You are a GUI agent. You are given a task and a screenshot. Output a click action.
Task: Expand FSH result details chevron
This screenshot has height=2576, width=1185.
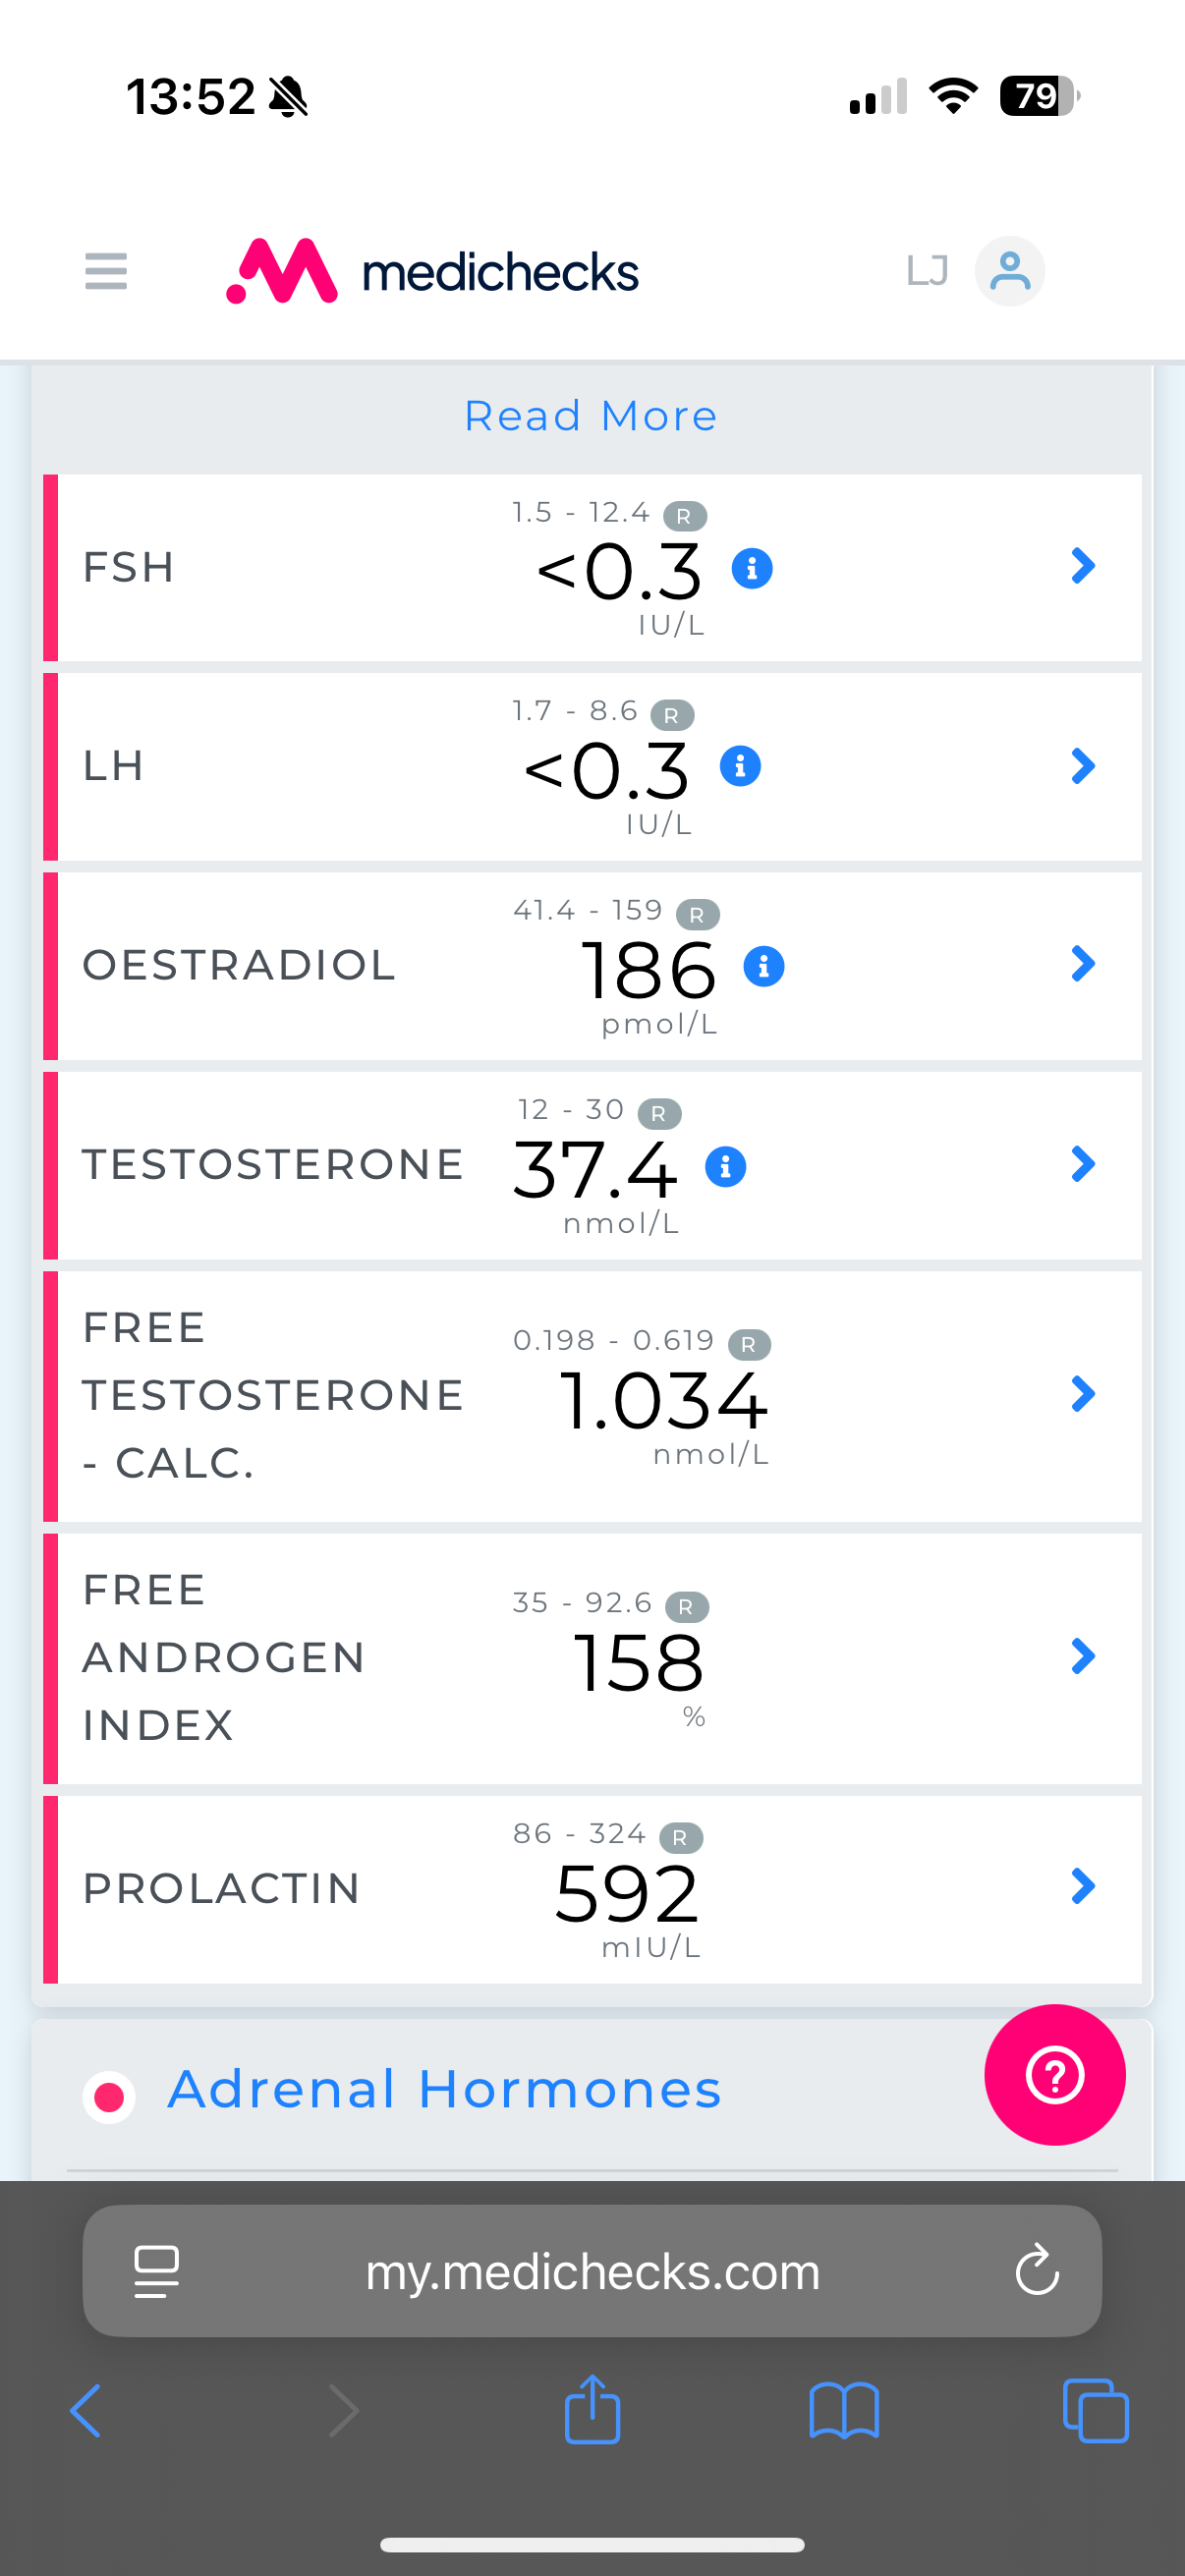[1083, 566]
